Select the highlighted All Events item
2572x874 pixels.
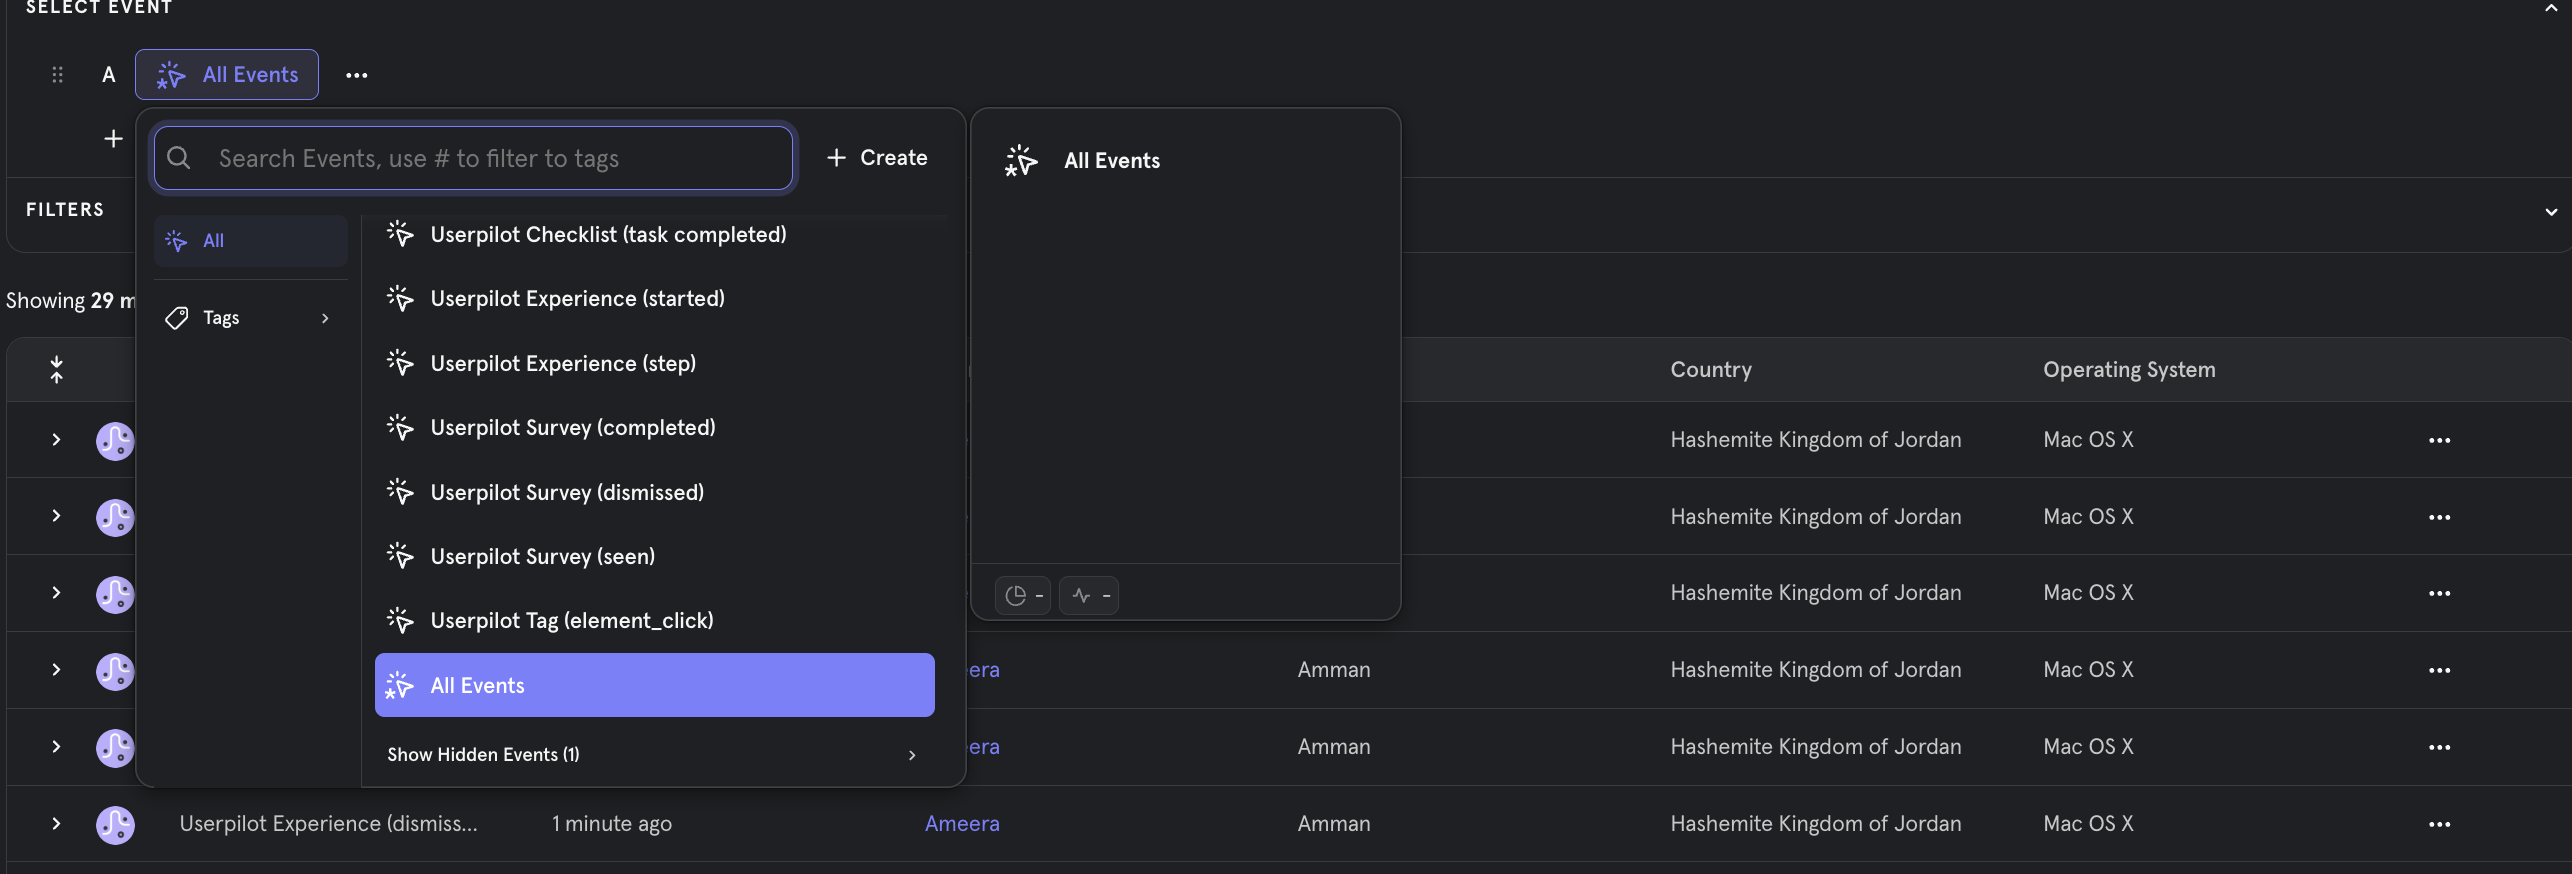(x=654, y=685)
